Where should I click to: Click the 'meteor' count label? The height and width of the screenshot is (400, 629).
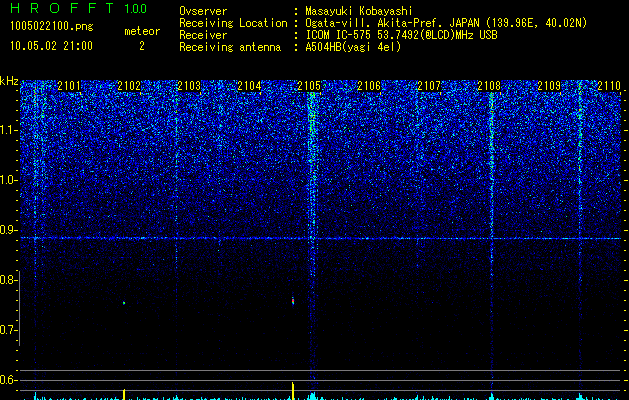click(x=142, y=31)
